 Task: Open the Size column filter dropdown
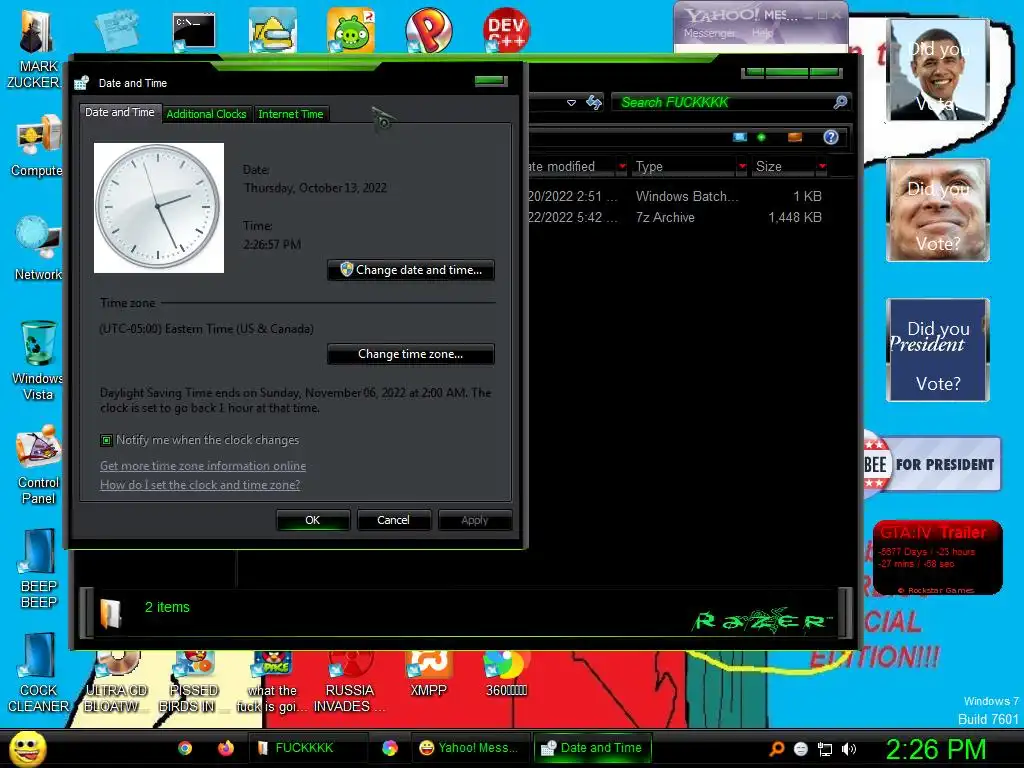822,167
